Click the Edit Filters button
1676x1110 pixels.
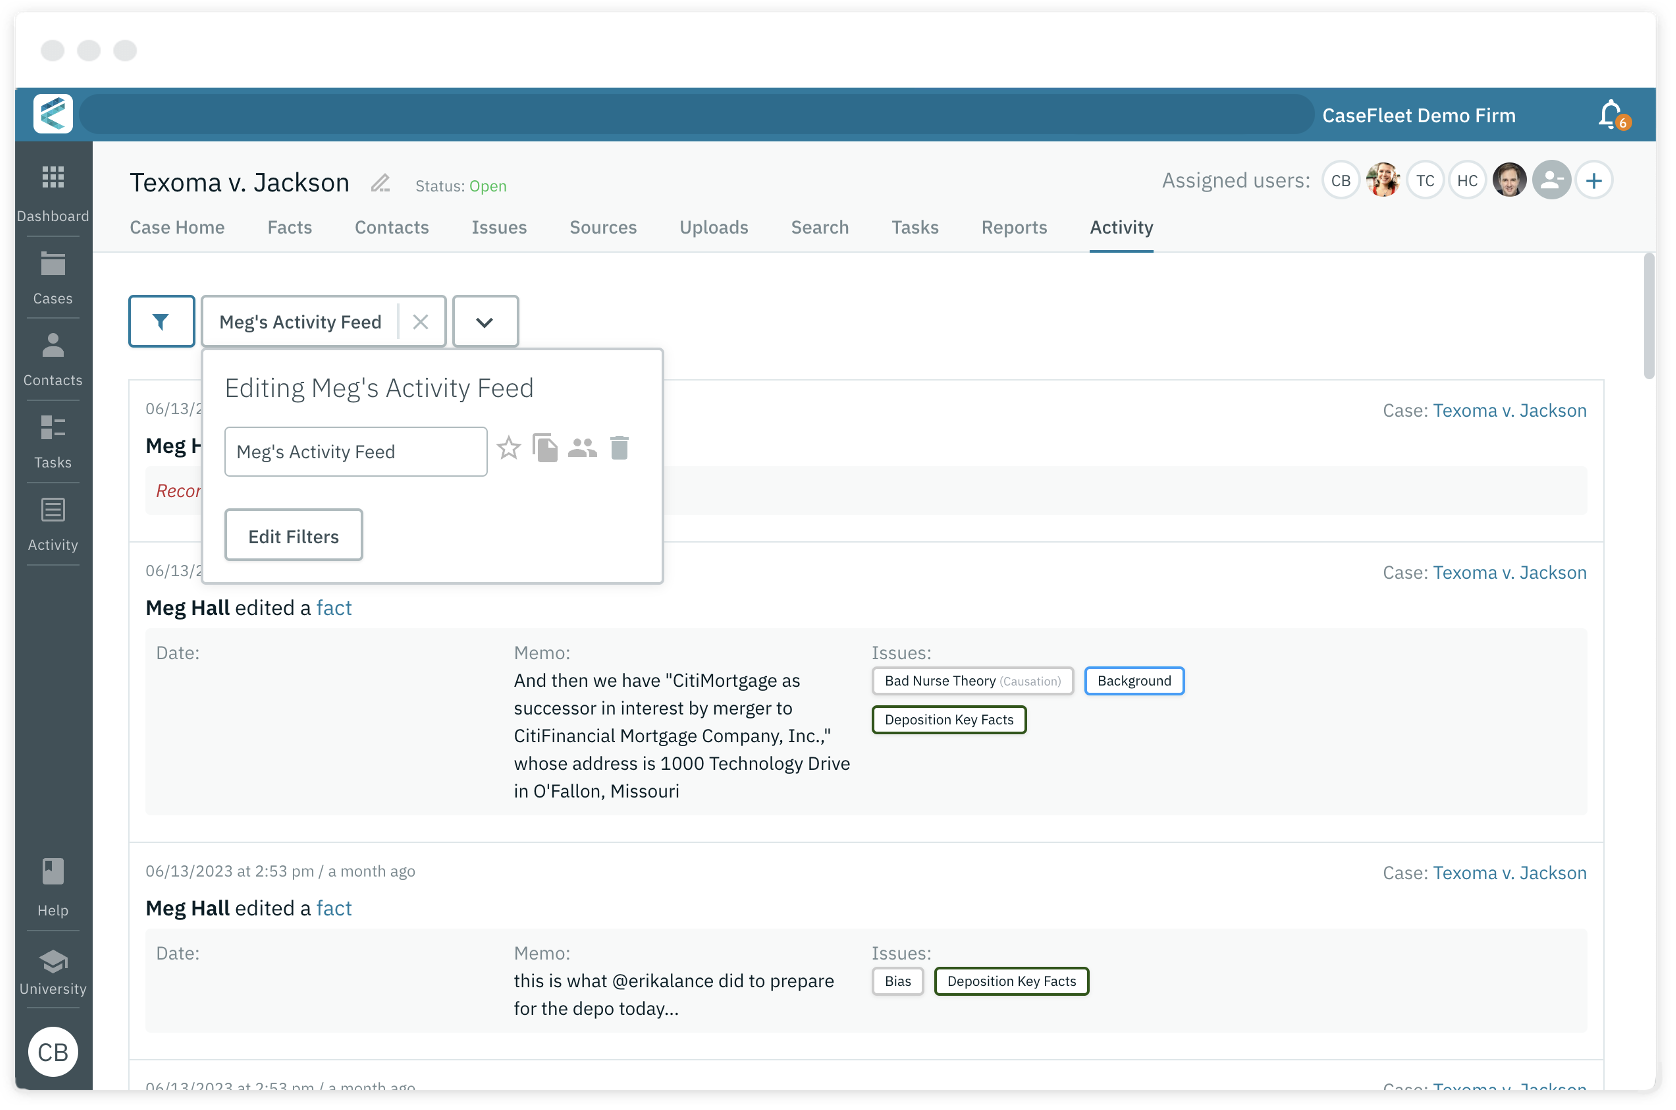click(293, 535)
